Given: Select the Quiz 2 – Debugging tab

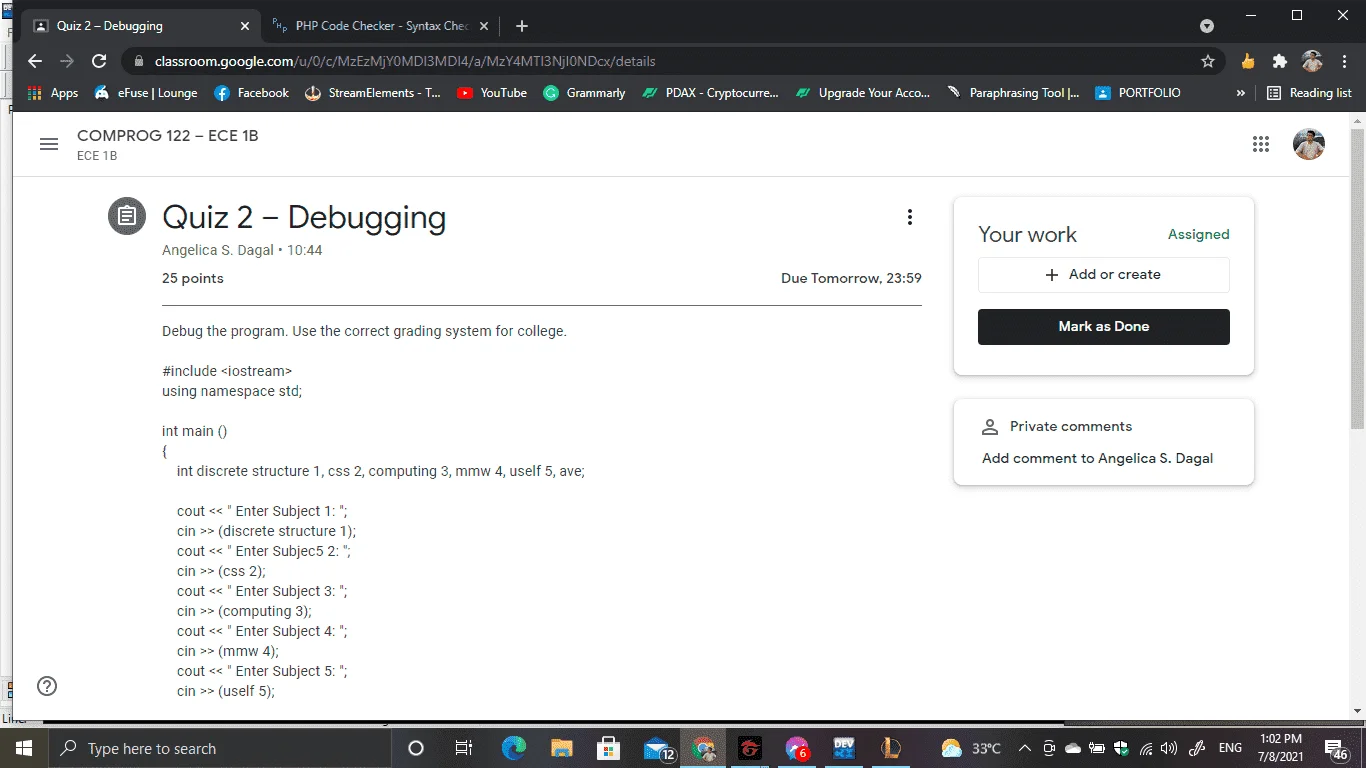Looking at the screenshot, I should (140, 26).
